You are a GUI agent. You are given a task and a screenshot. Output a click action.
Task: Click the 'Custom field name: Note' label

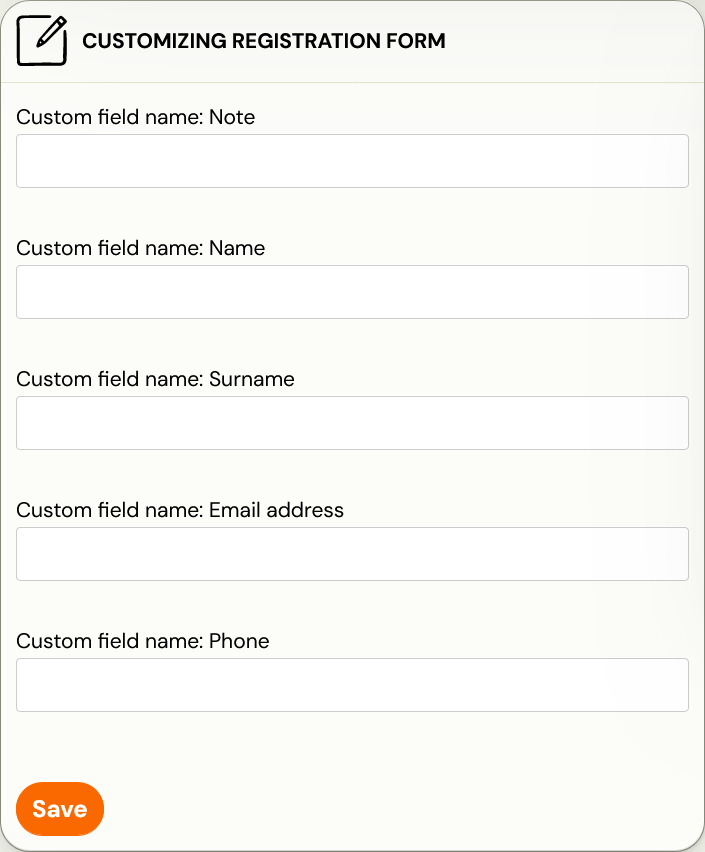[x=135, y=117]
